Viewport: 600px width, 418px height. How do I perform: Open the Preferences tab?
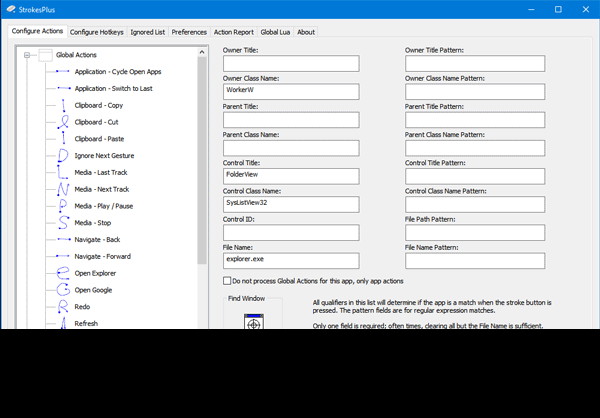189,32
